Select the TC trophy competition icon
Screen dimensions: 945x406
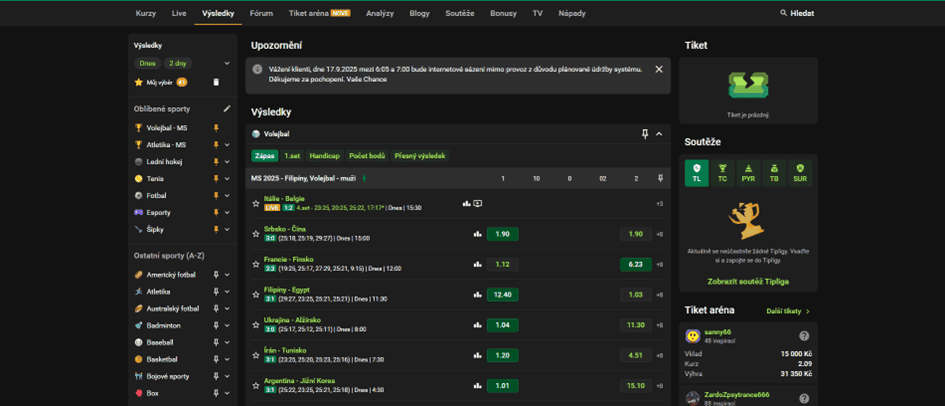pyautogui.click(x=723, y=173)
